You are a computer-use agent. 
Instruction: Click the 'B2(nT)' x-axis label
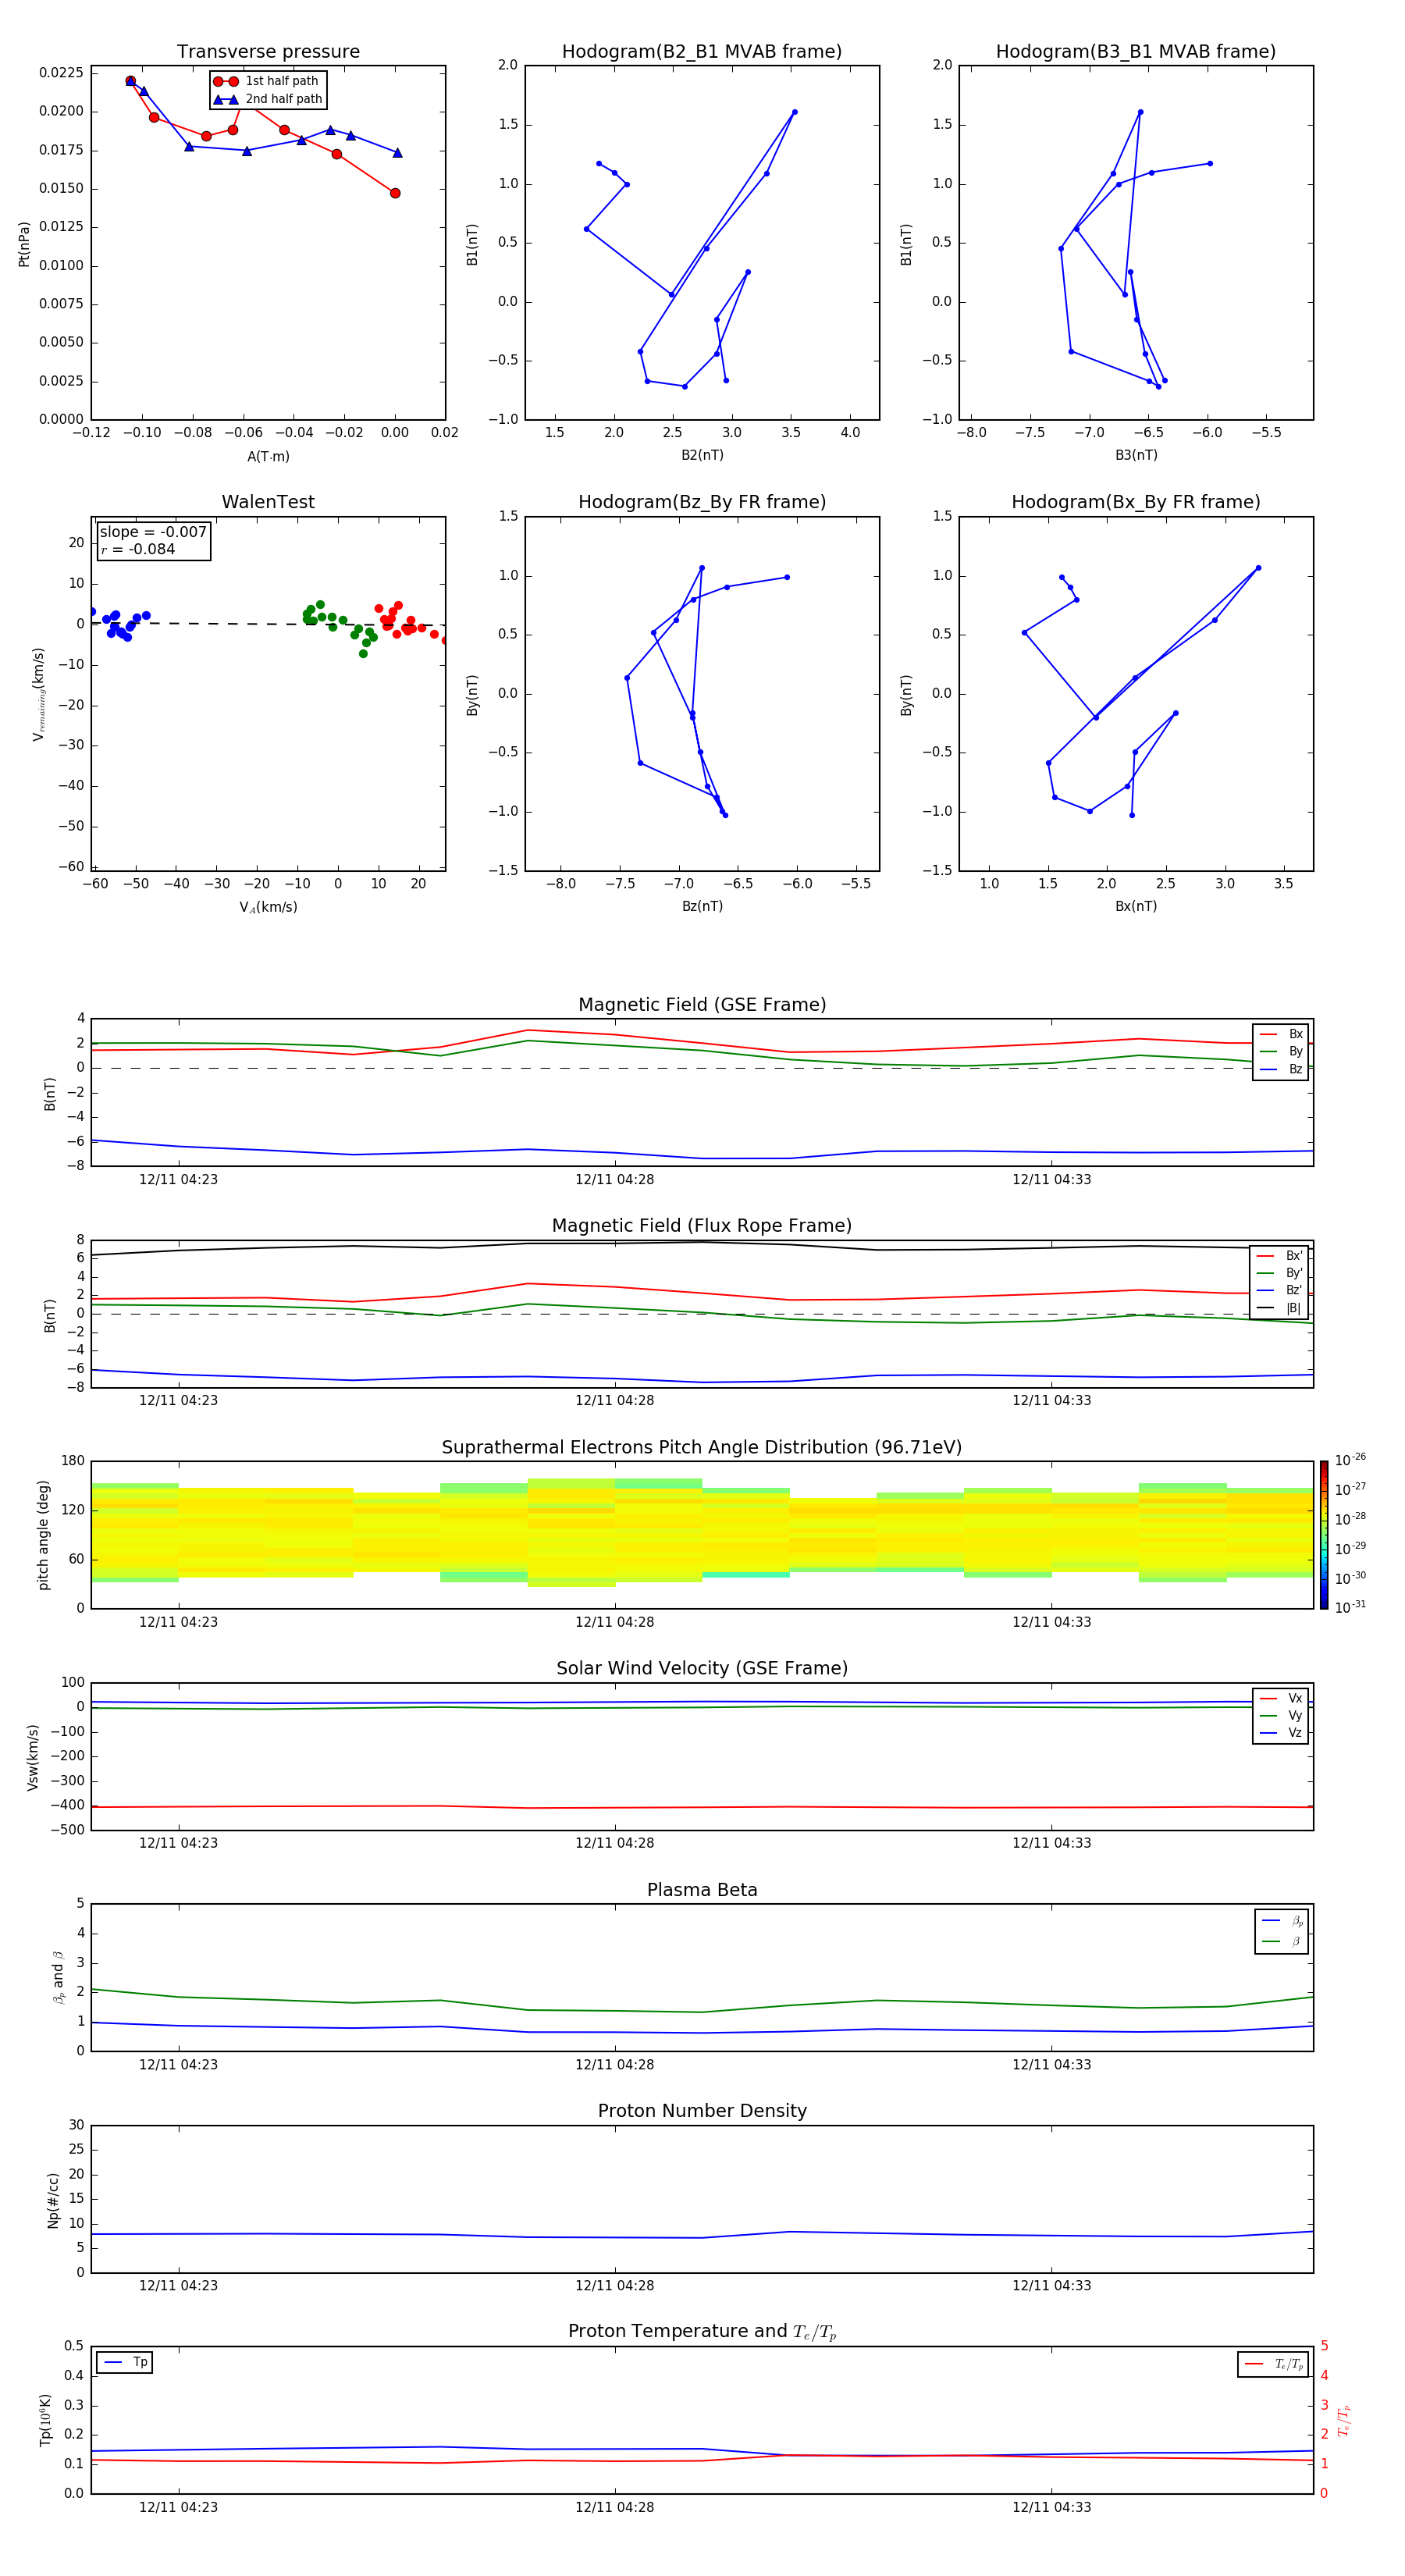tap(702, 455)
